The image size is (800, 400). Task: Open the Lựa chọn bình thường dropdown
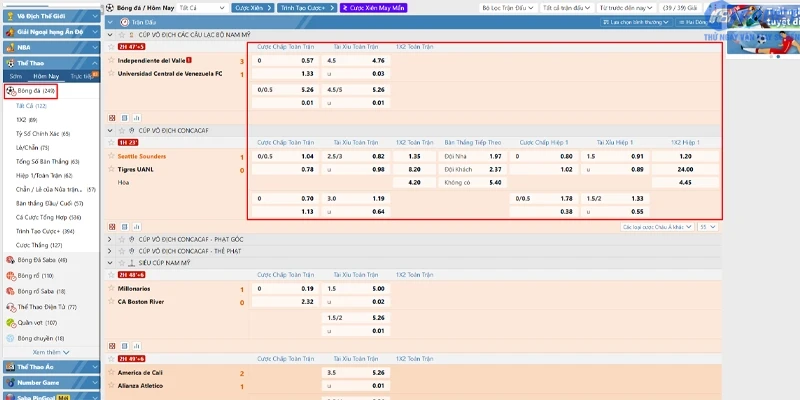coord(636,22)
